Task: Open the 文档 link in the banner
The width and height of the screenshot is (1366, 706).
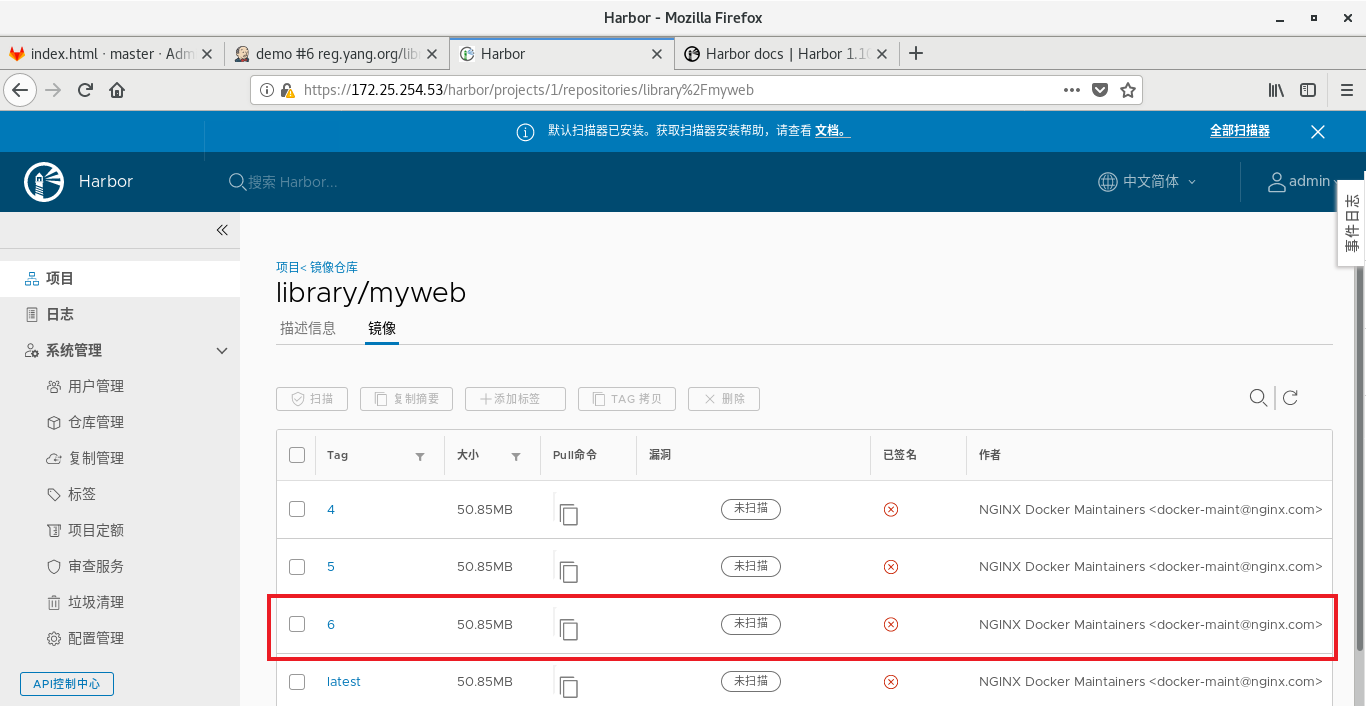Action: click(832, 131)
